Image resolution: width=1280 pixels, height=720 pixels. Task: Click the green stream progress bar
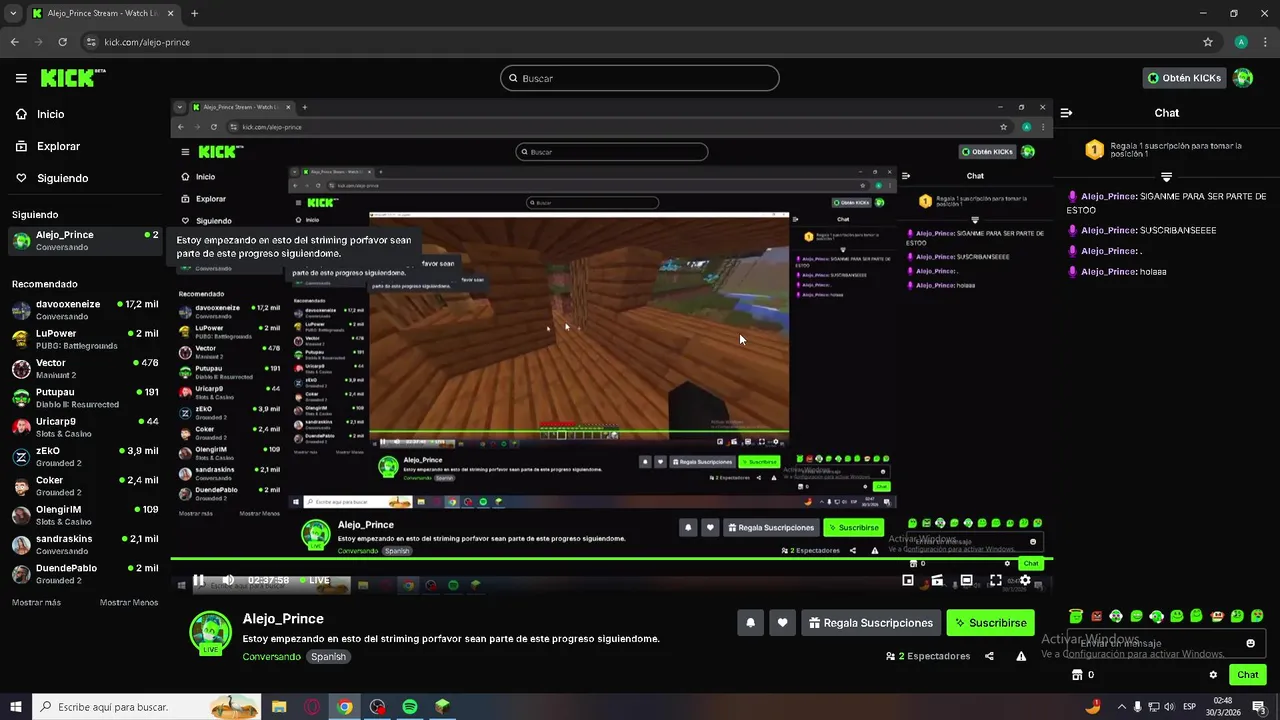(611, 559)
